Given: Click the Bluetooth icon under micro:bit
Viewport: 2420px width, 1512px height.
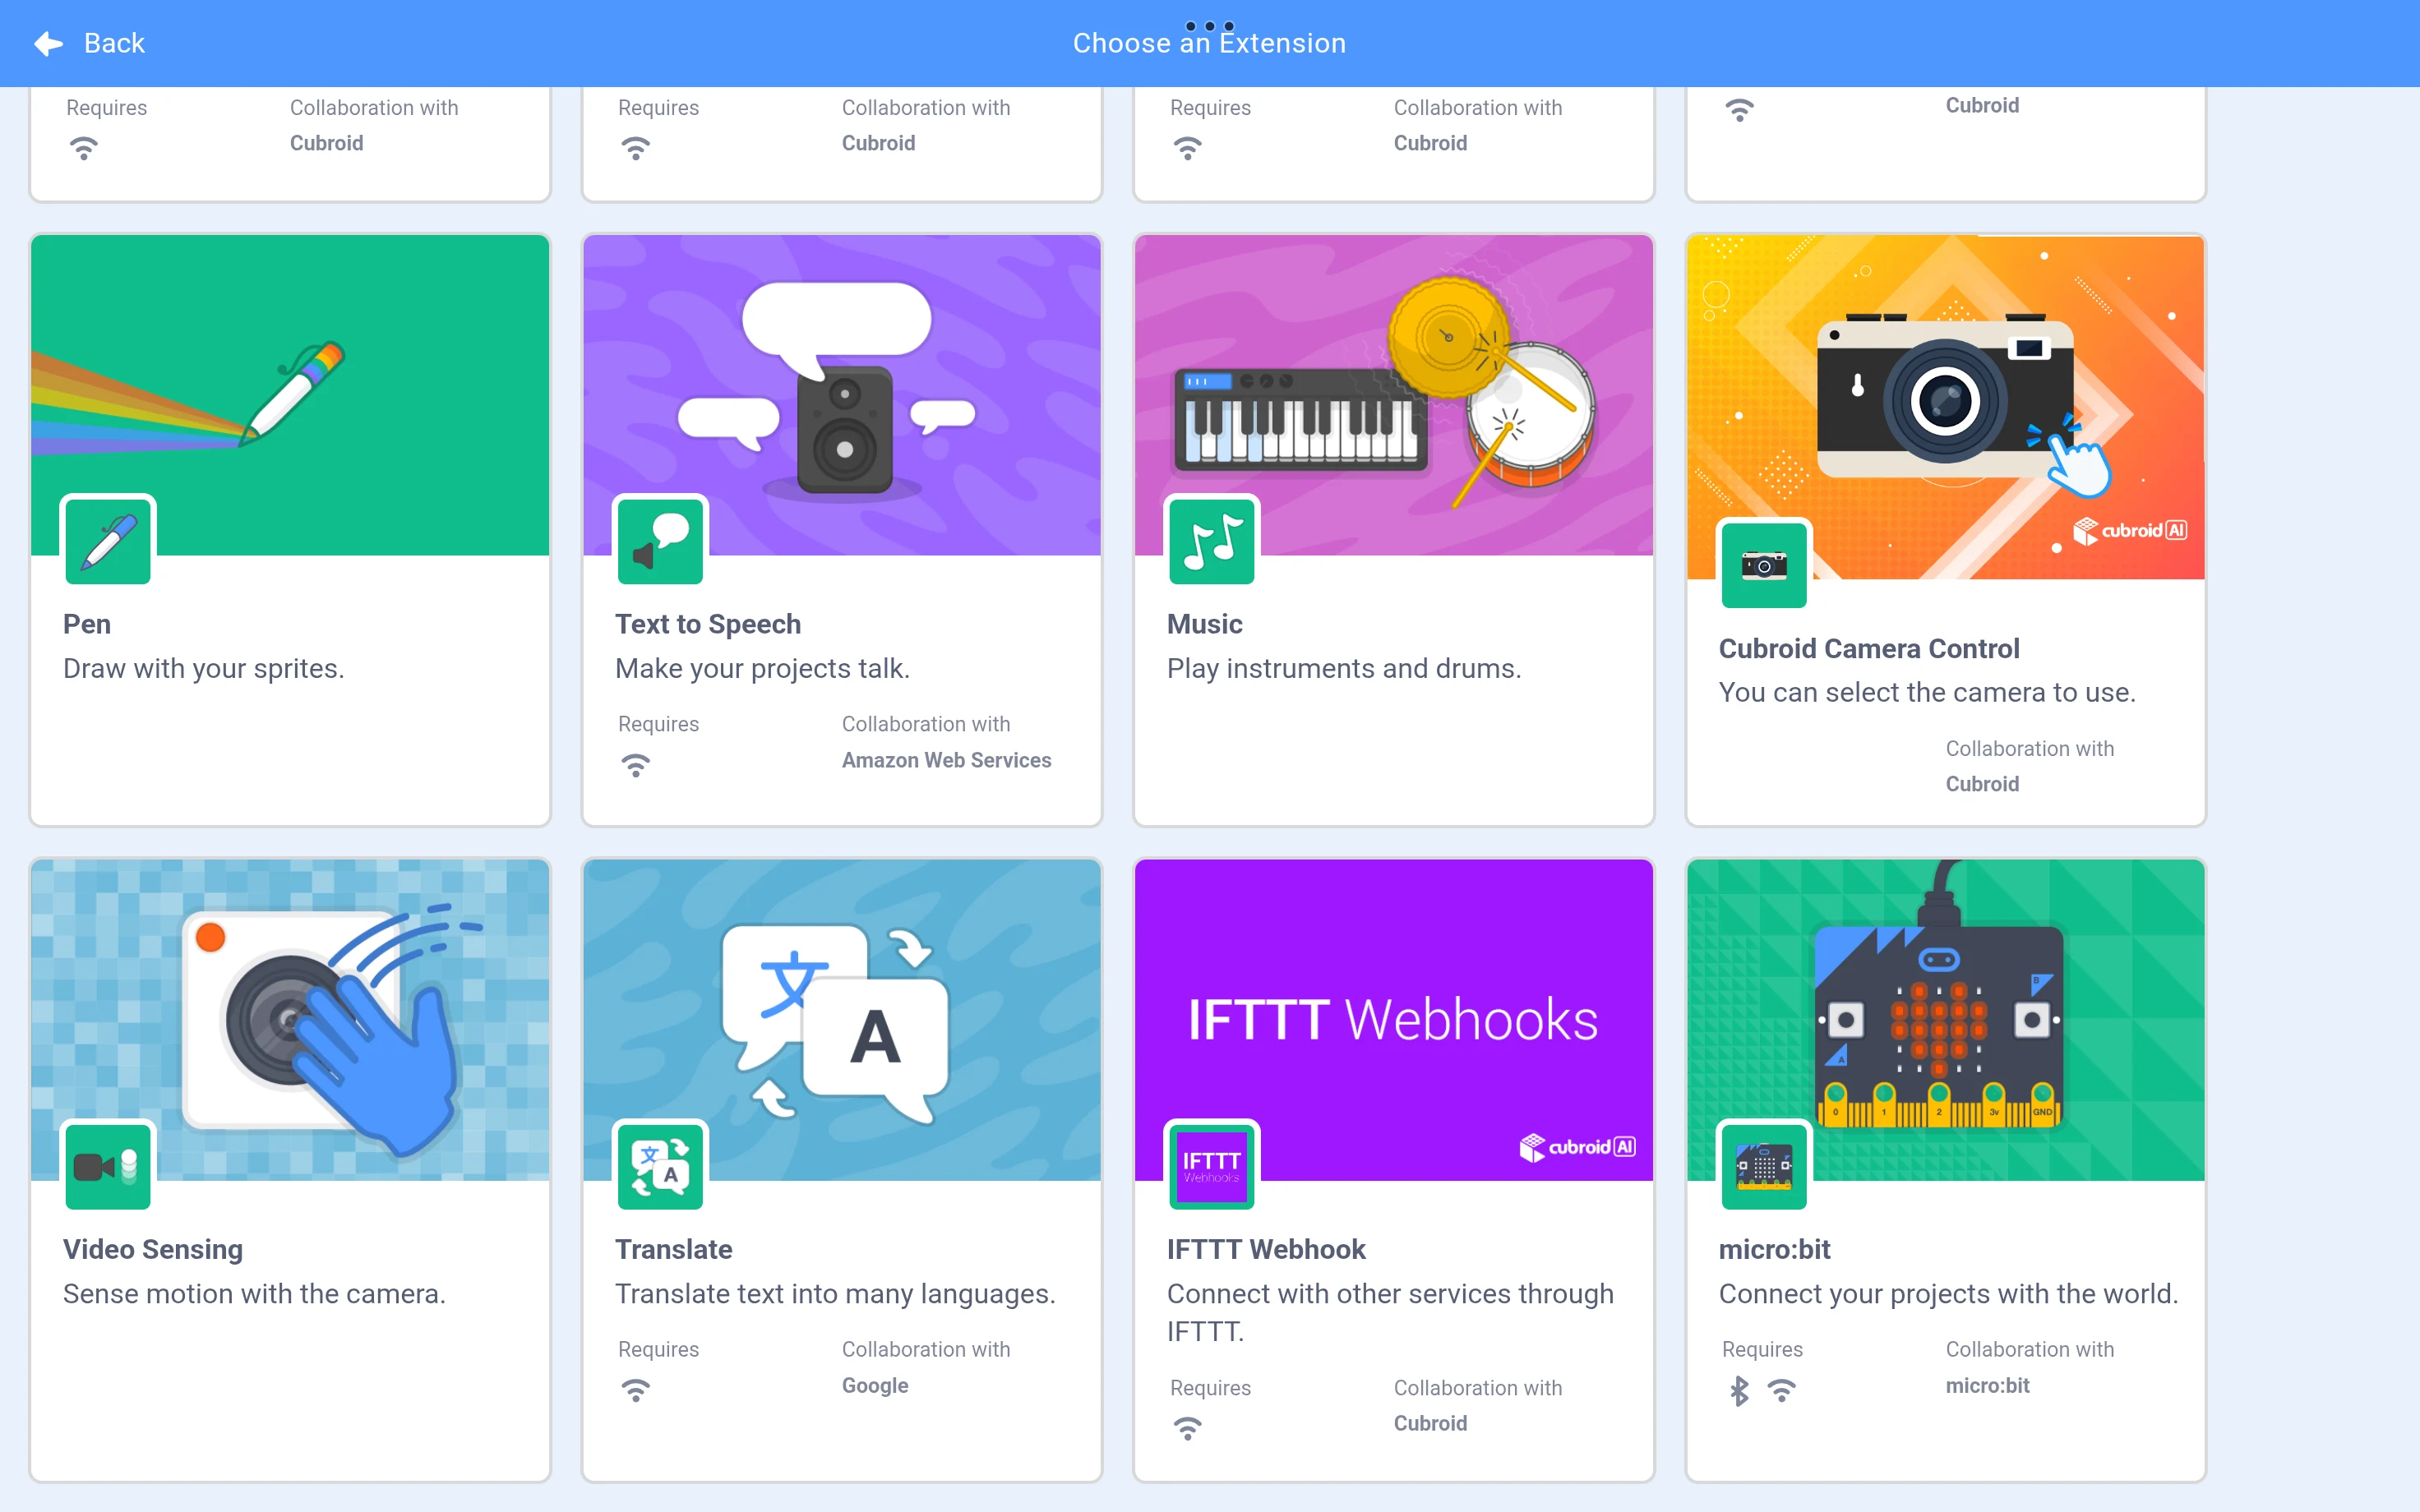Looking at the screenshot, I should (x=1739, y=1390).
